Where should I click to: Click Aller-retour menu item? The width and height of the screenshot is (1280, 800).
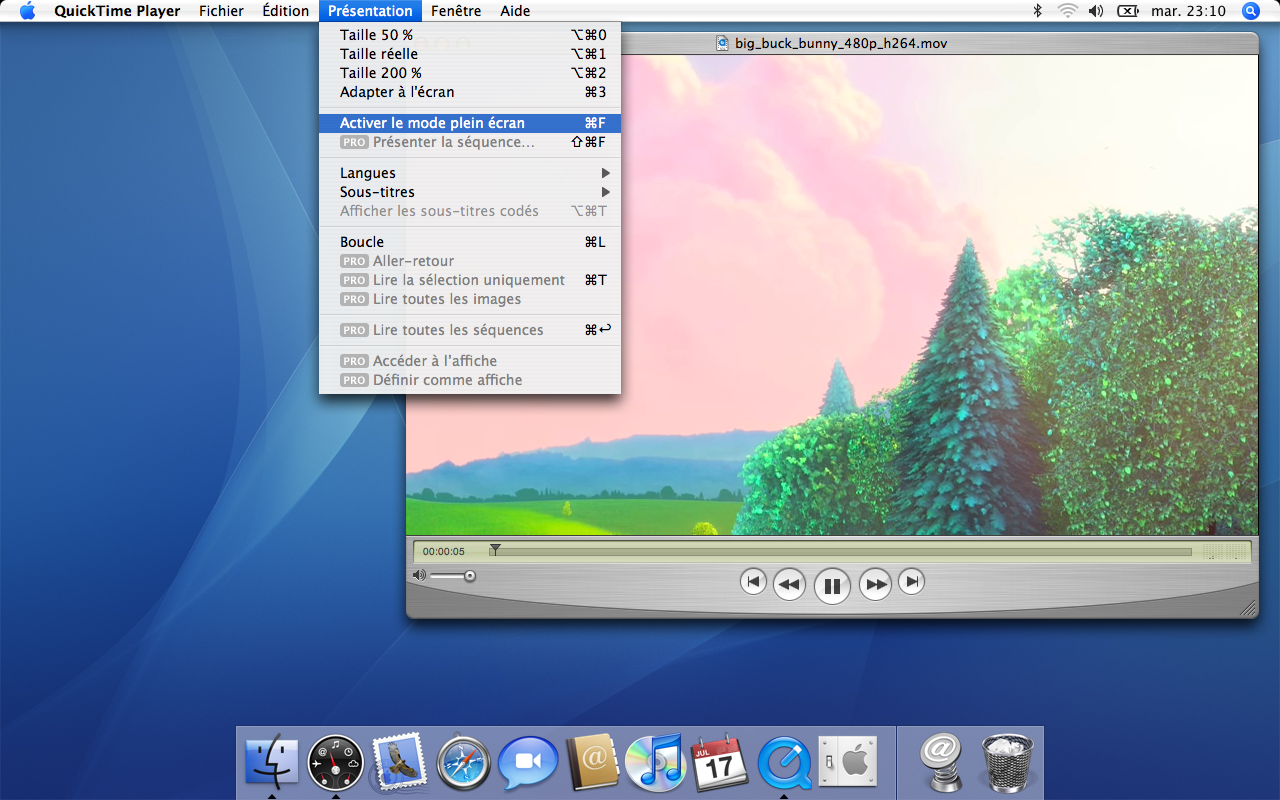click(x=470, y=261)
